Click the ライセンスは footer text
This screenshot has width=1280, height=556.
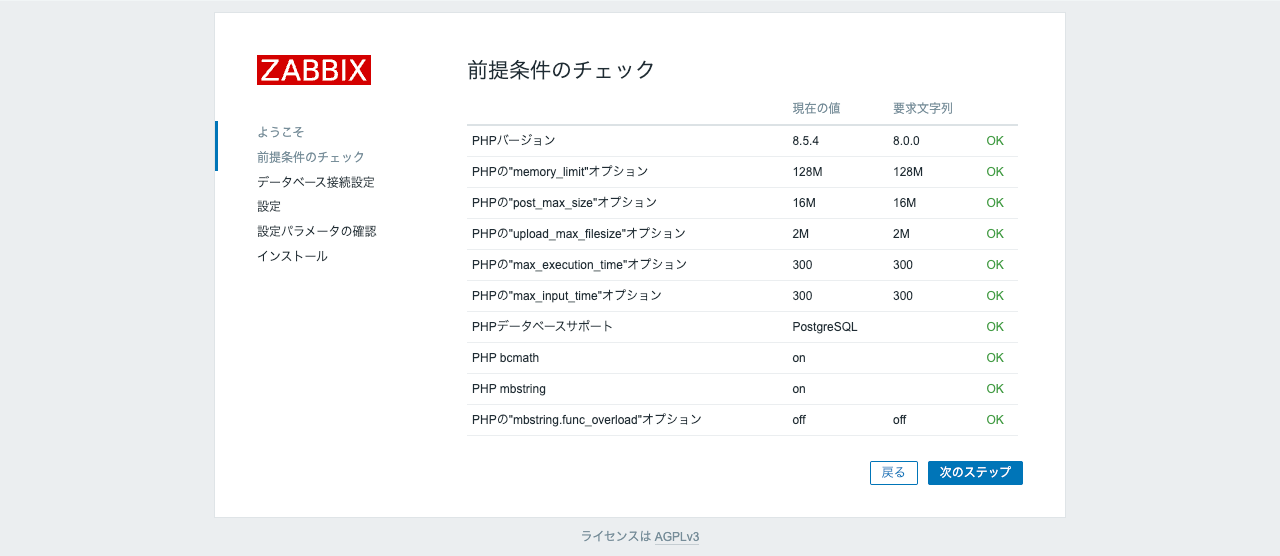(x=616, y=537)
